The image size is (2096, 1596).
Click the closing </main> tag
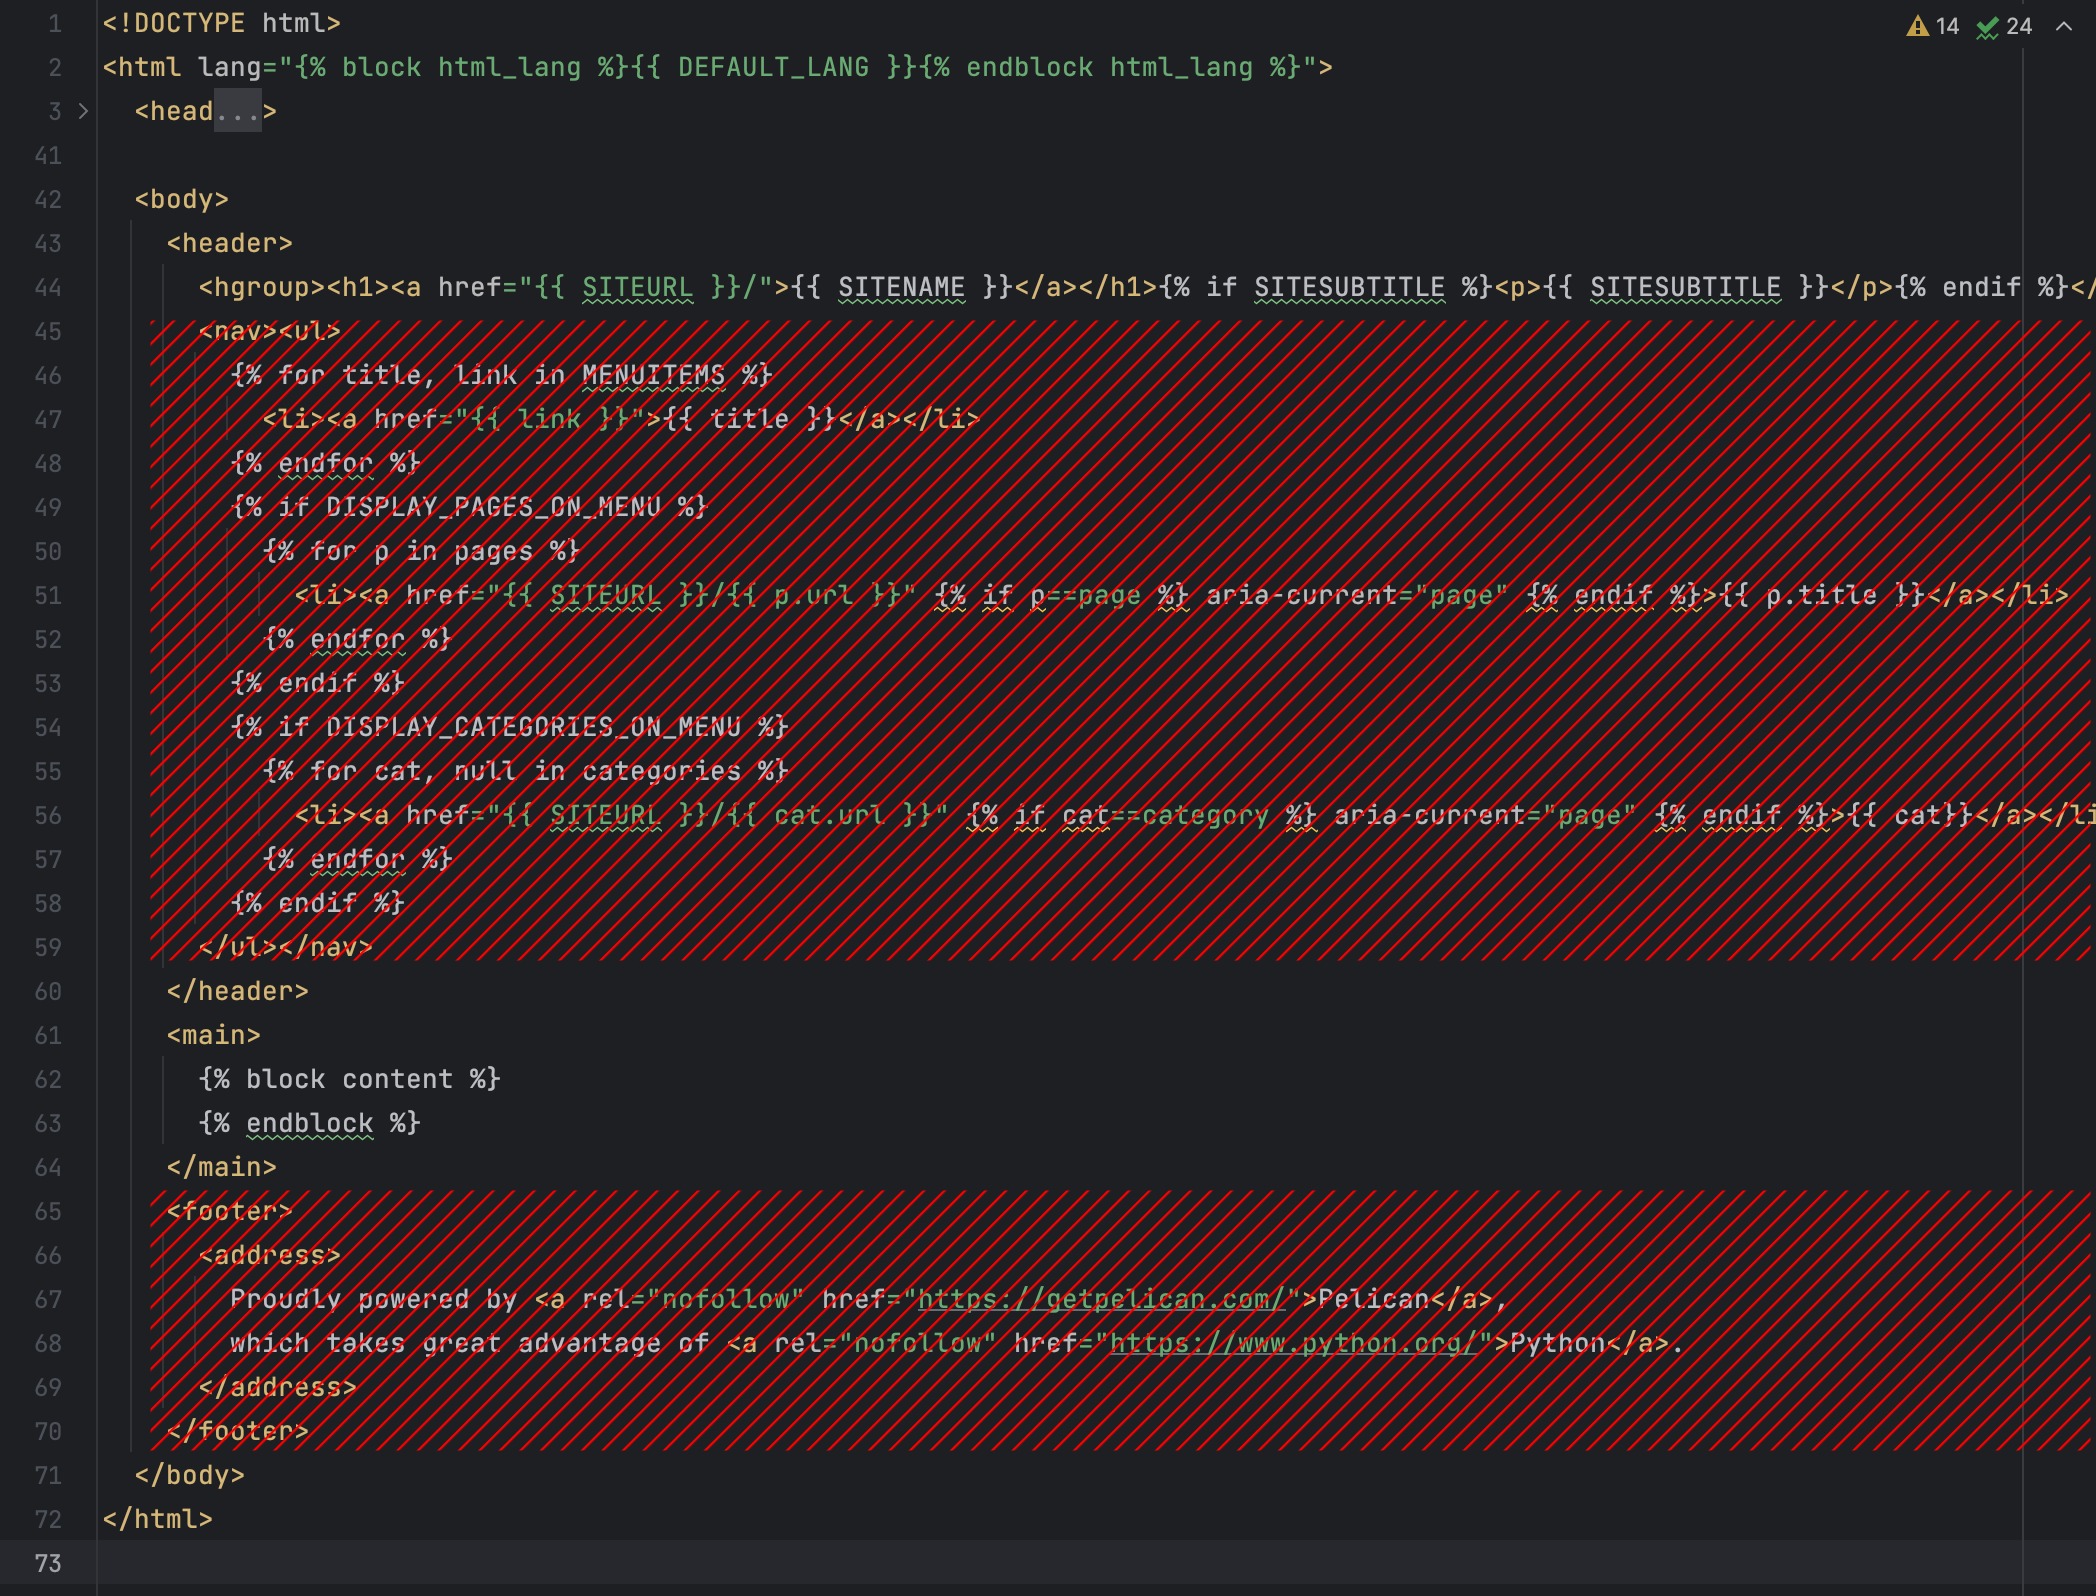pyautogui.click(x=222, y=1167)
